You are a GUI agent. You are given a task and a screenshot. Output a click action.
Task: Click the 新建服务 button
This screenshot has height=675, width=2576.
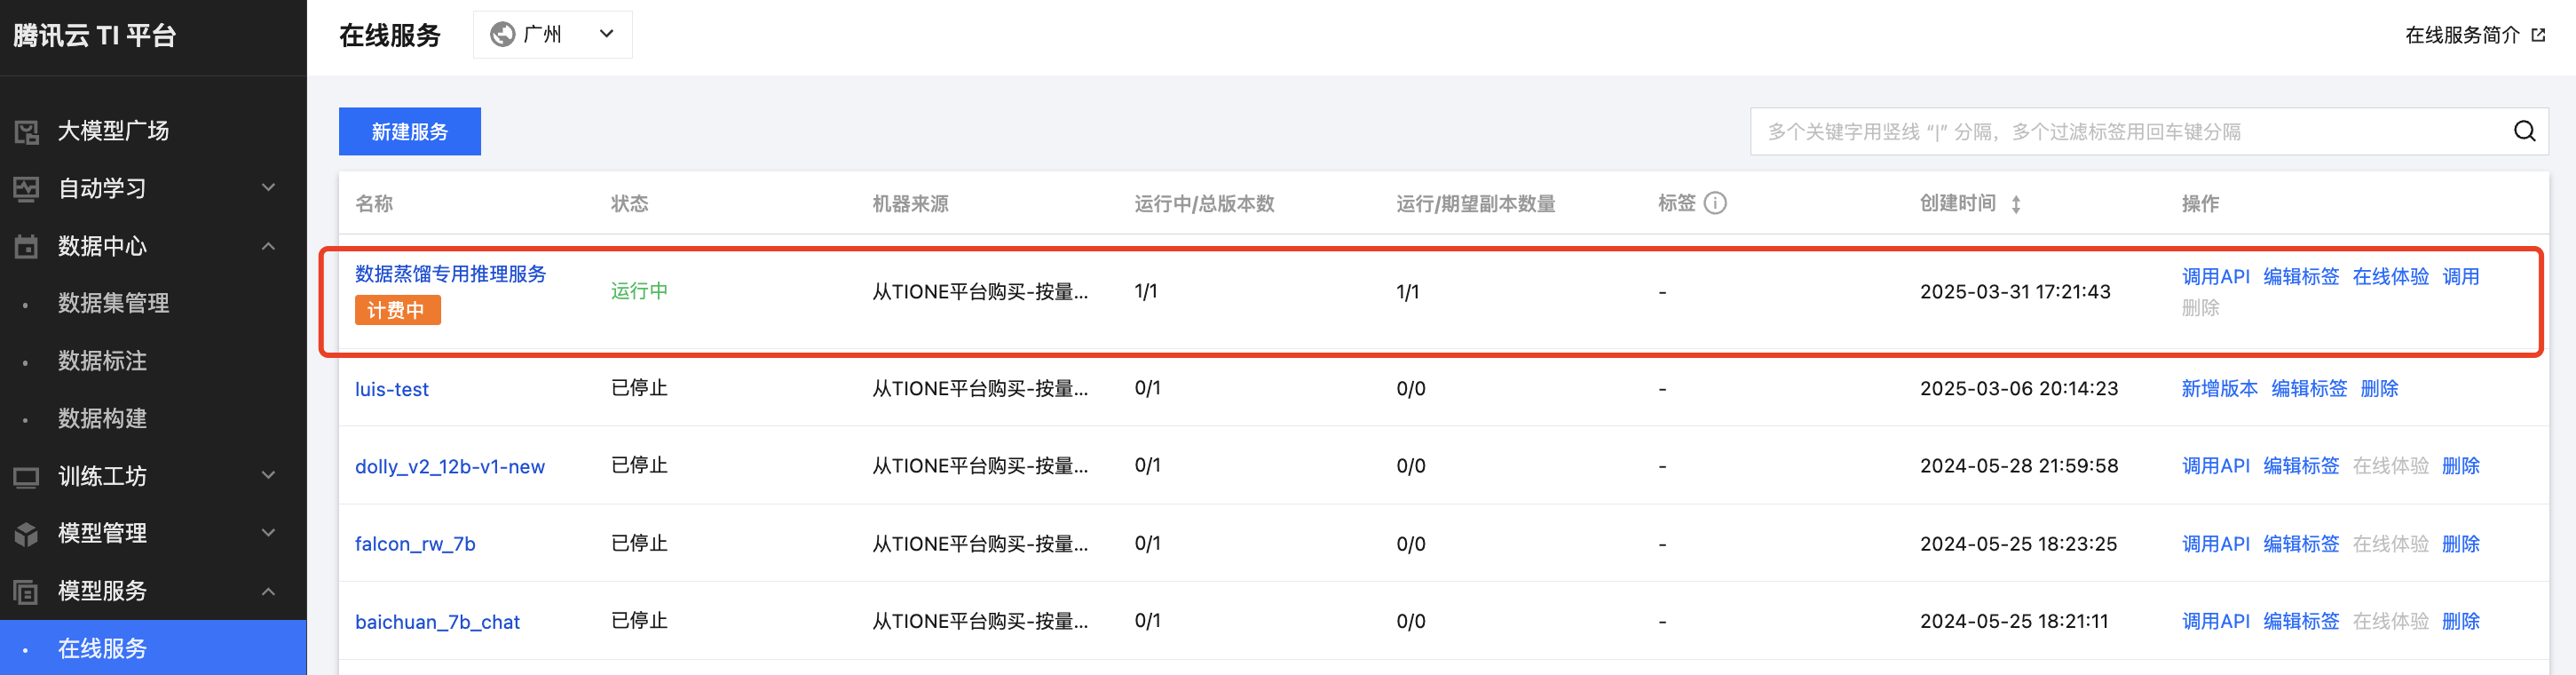pos(410,132)
